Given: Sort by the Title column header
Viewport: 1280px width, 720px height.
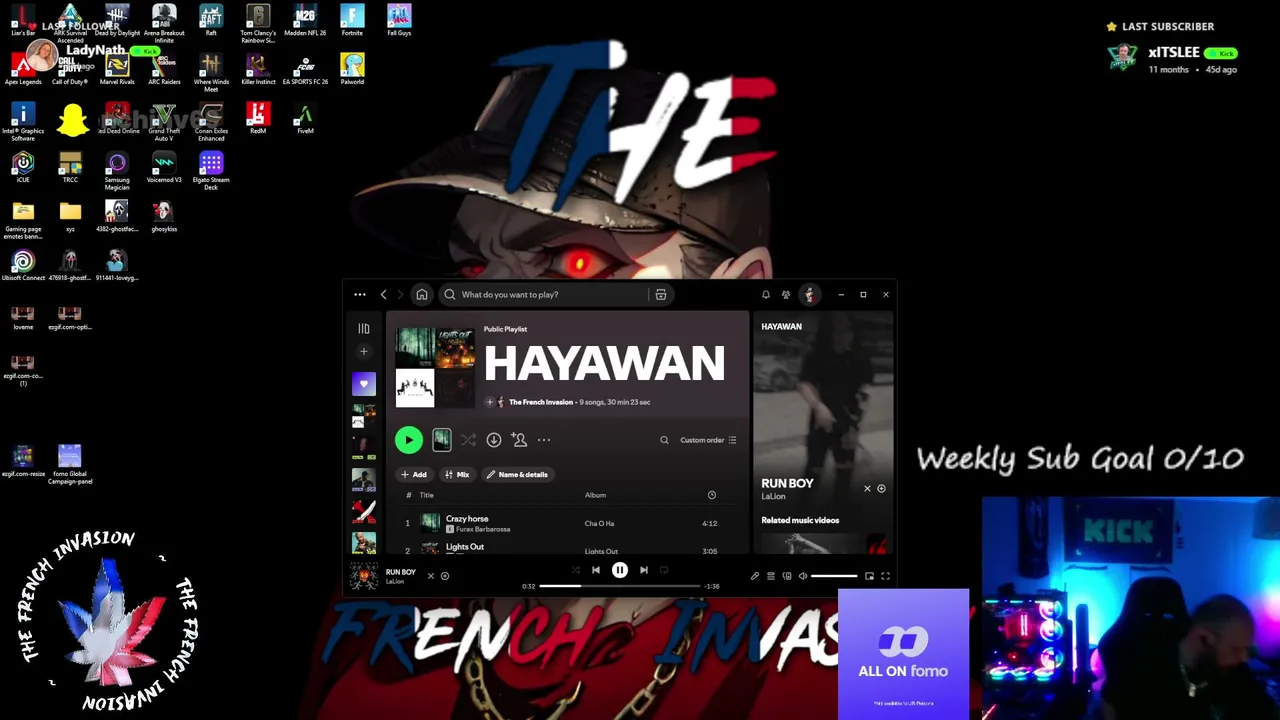Looking at the screenshot, I should 426,495.
